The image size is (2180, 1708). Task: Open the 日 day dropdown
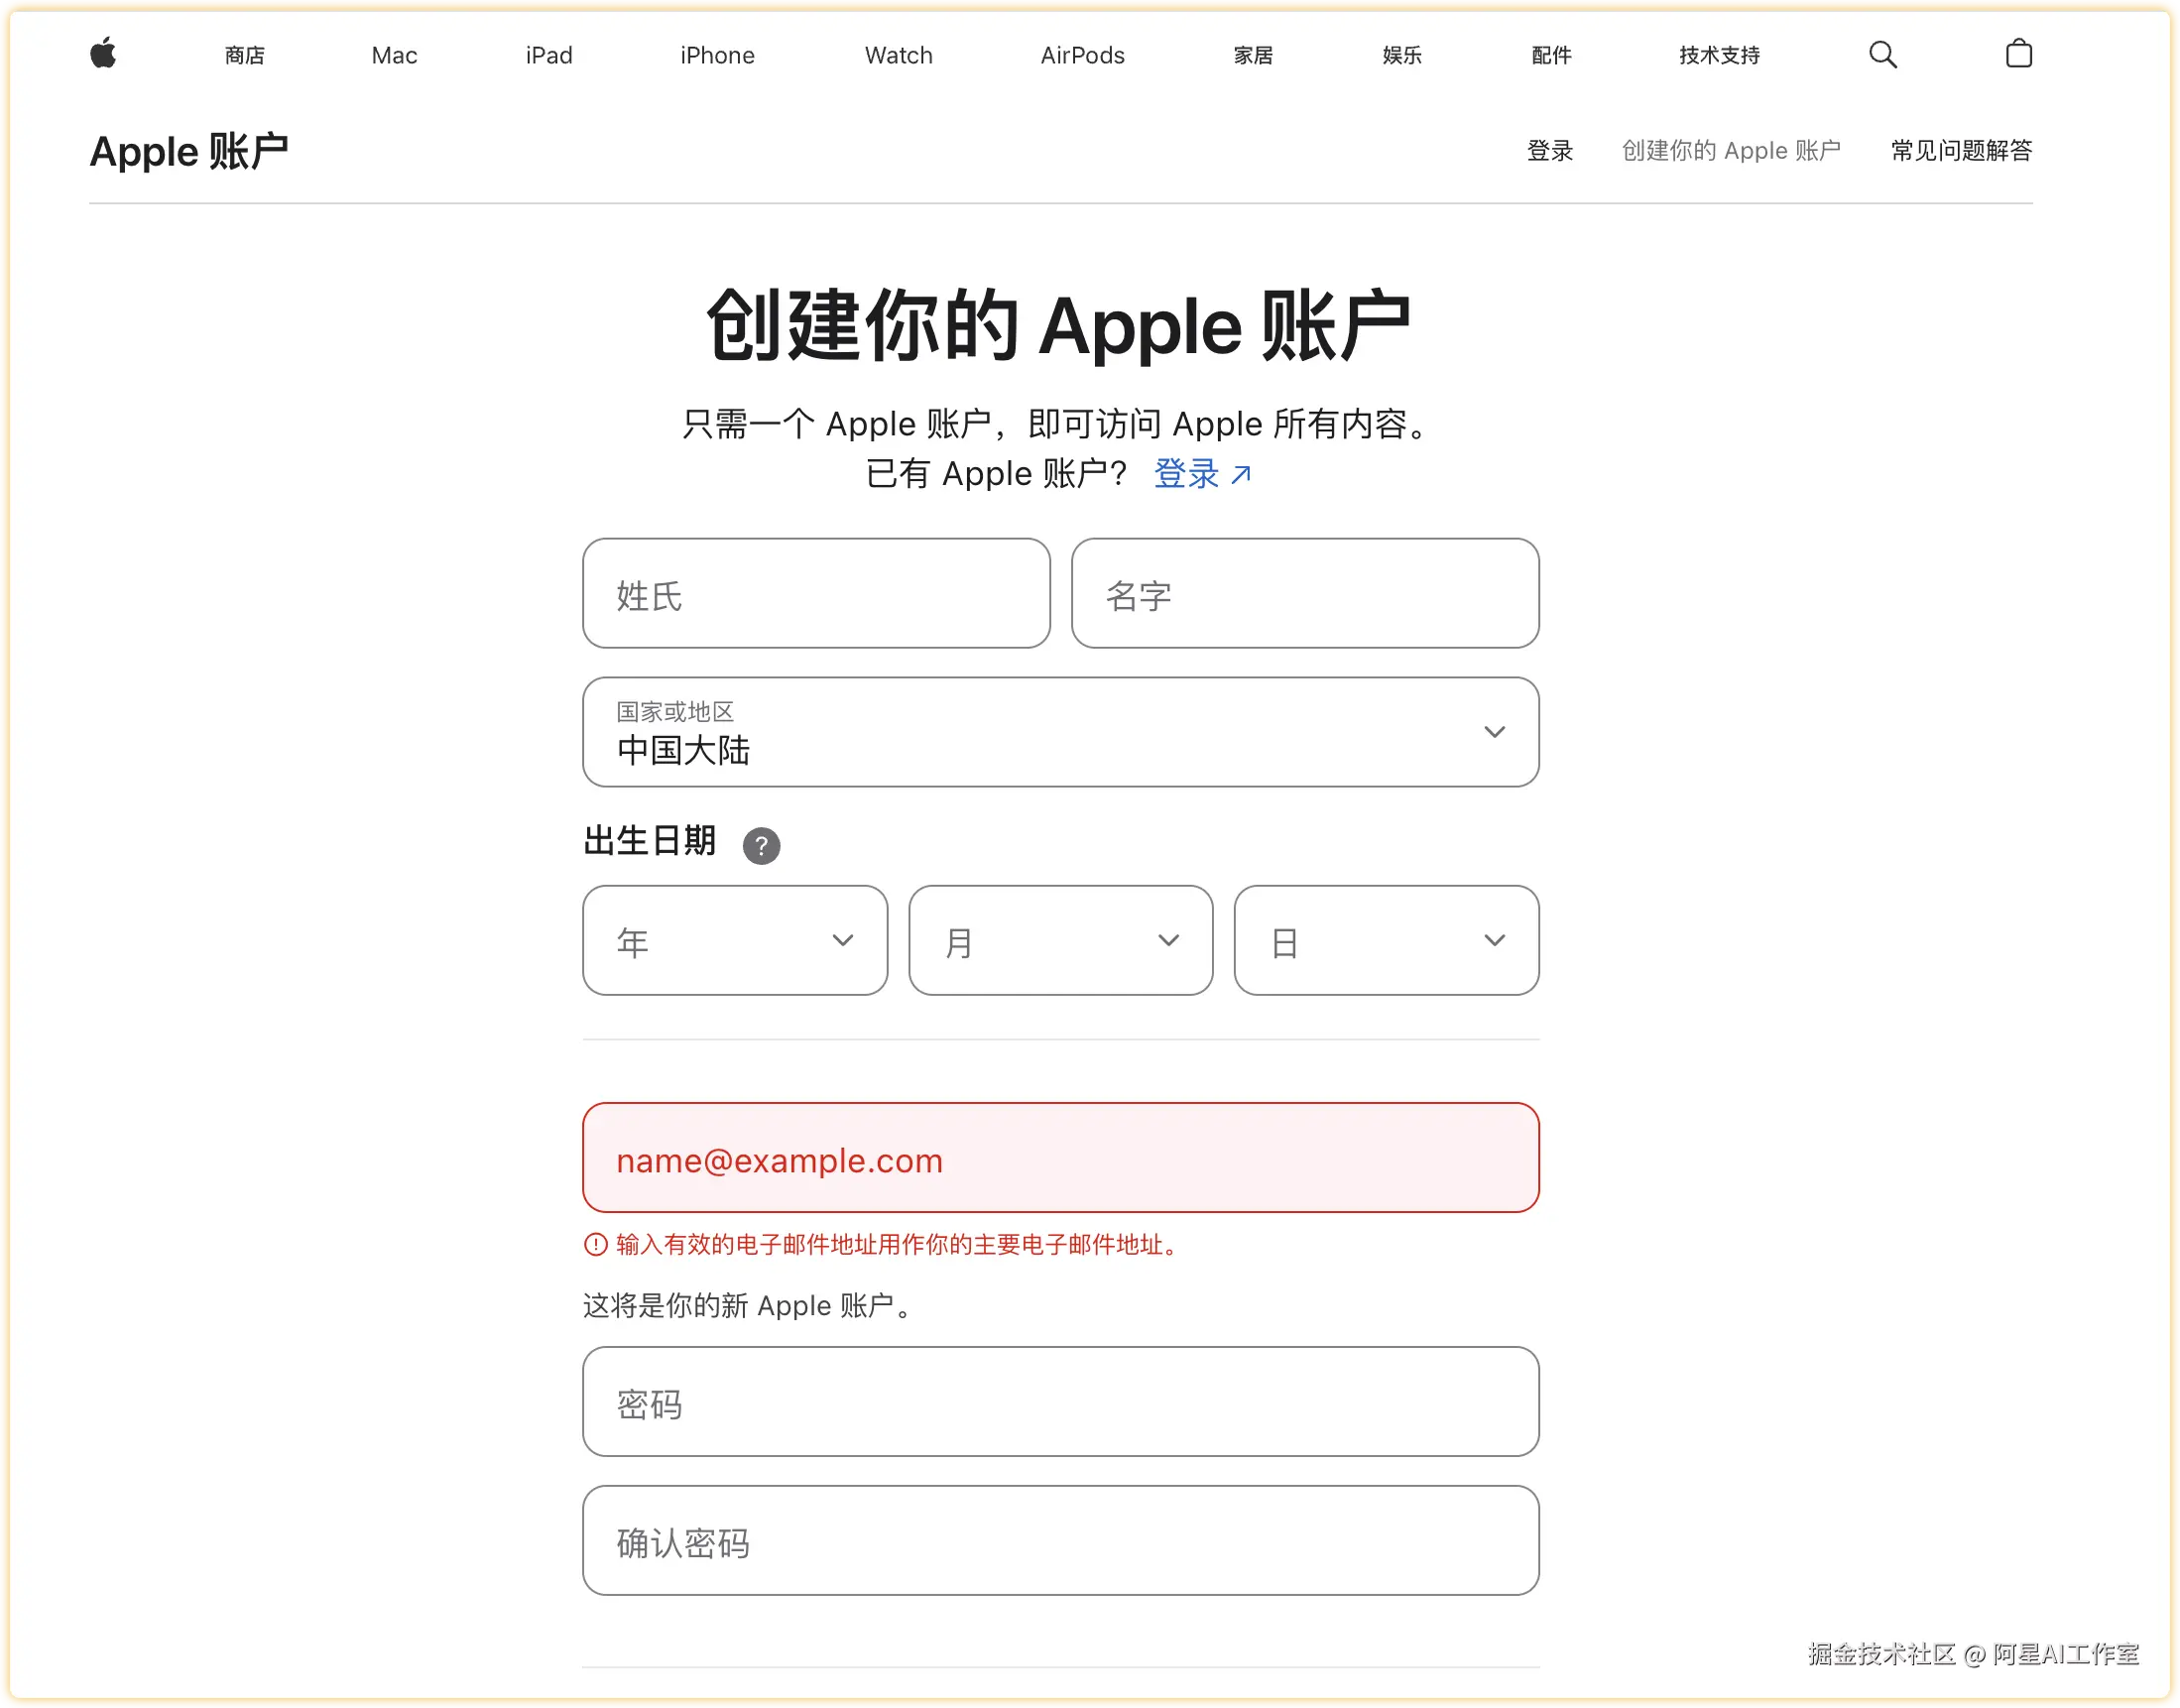coord(1386,940)
